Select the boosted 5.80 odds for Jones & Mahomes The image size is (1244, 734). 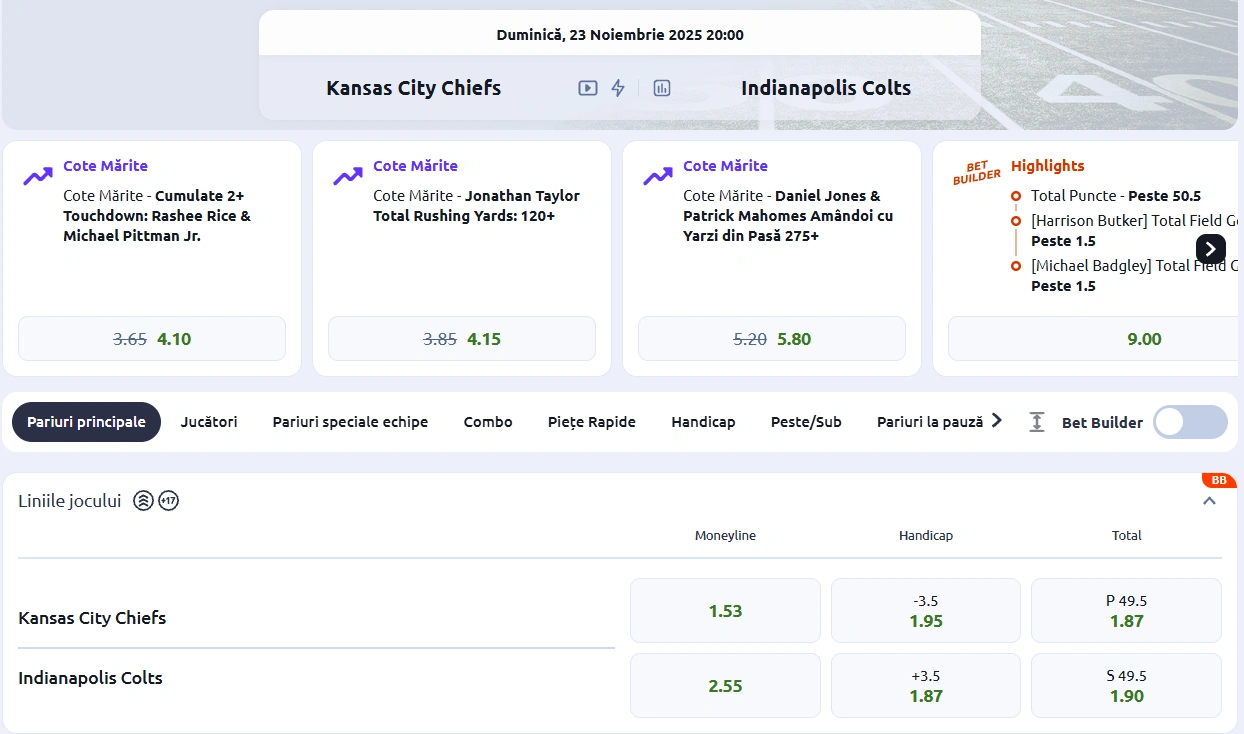pyautogui.click(x=771, y=338)
